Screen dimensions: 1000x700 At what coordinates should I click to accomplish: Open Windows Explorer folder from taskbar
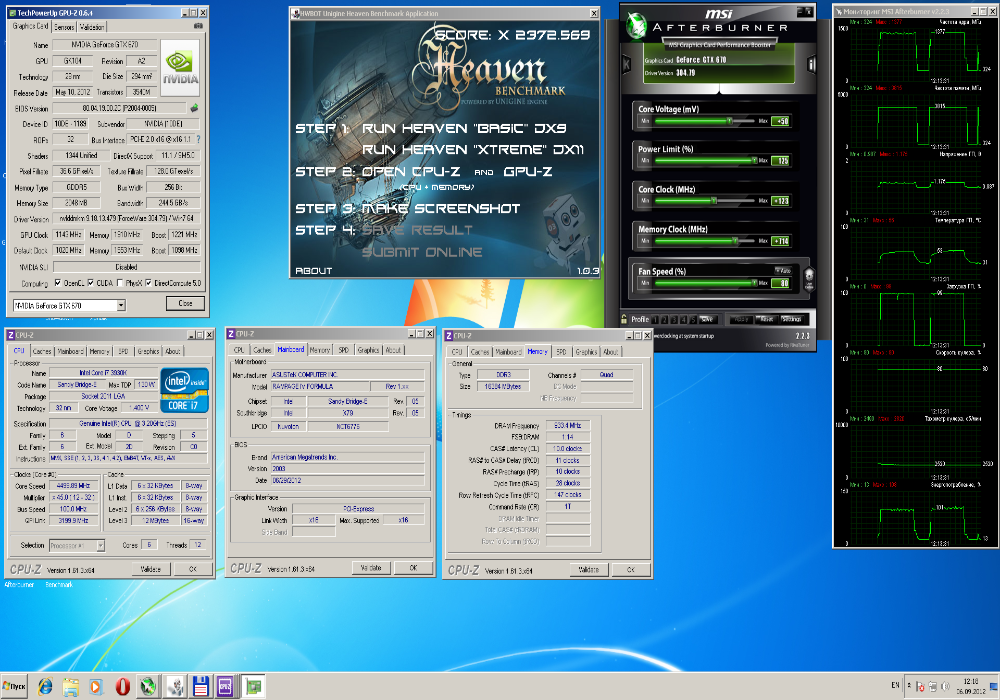[x=71, y=687]
